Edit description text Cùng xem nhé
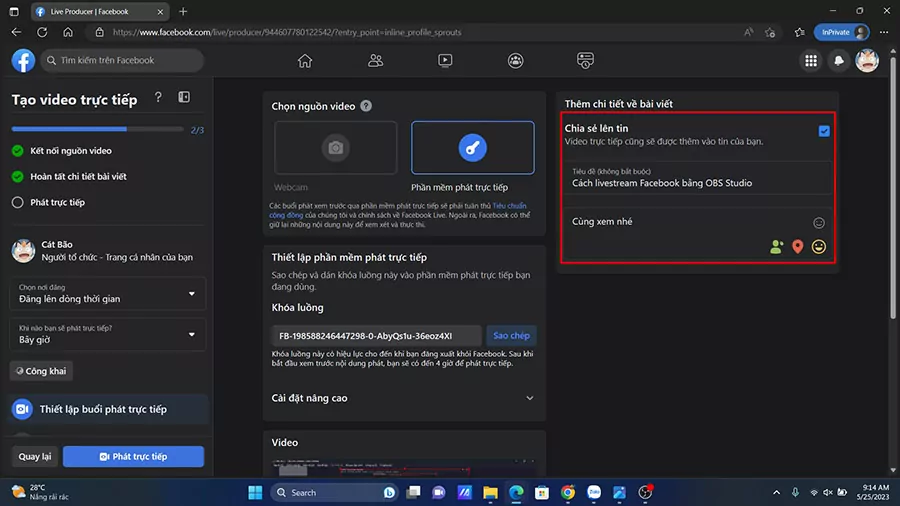The image size is (900, 506). pos(603,222)
